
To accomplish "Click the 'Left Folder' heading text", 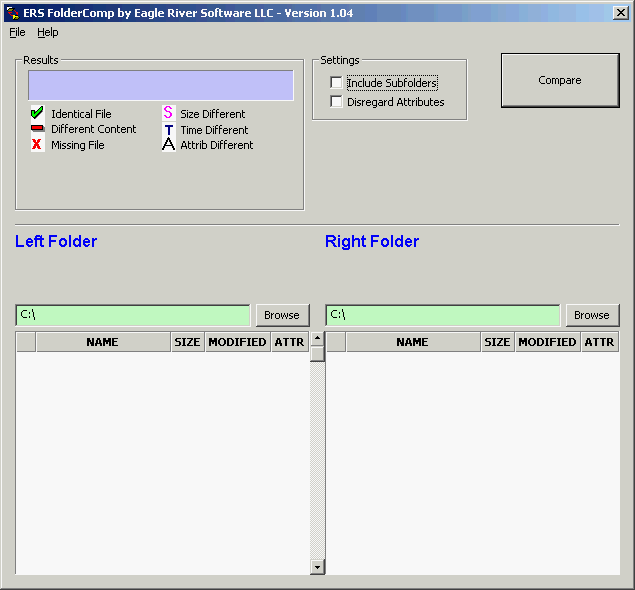I will pos(56,241).
